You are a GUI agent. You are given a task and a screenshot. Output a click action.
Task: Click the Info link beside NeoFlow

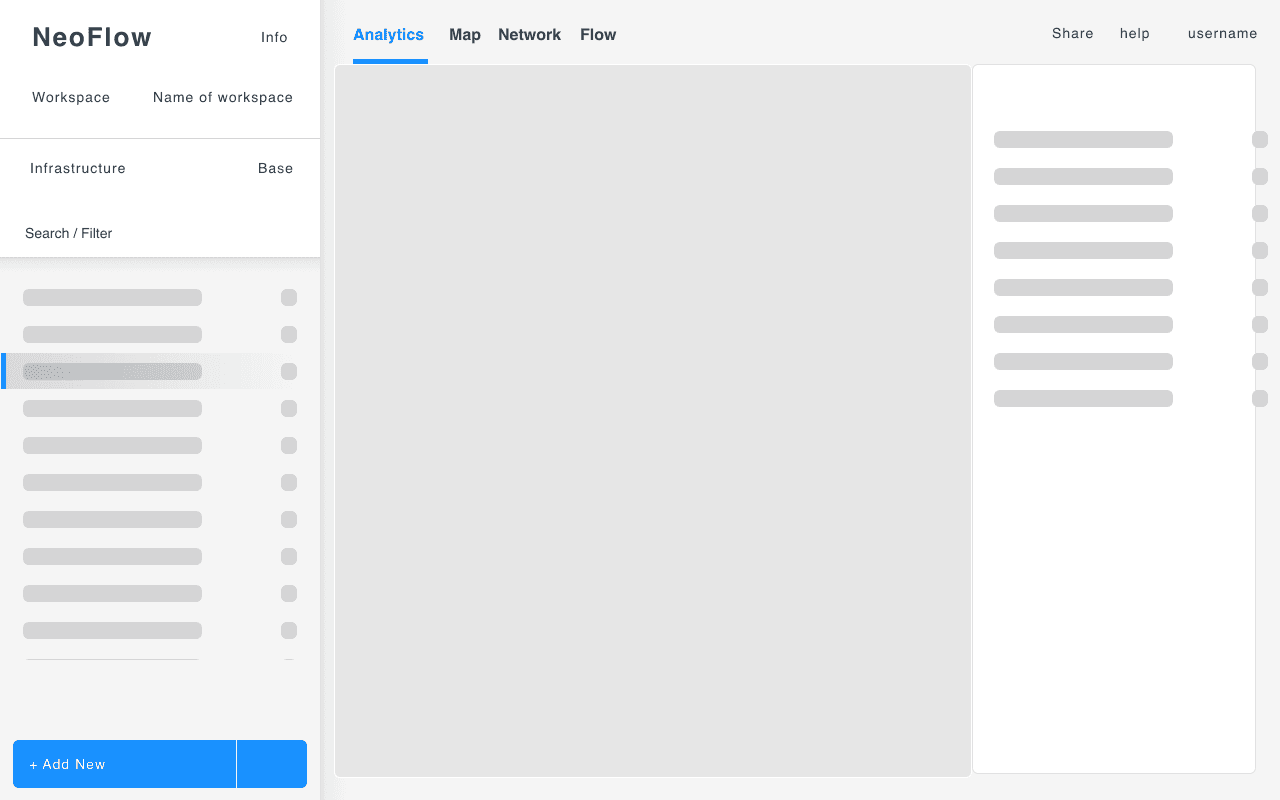(274, 37)
